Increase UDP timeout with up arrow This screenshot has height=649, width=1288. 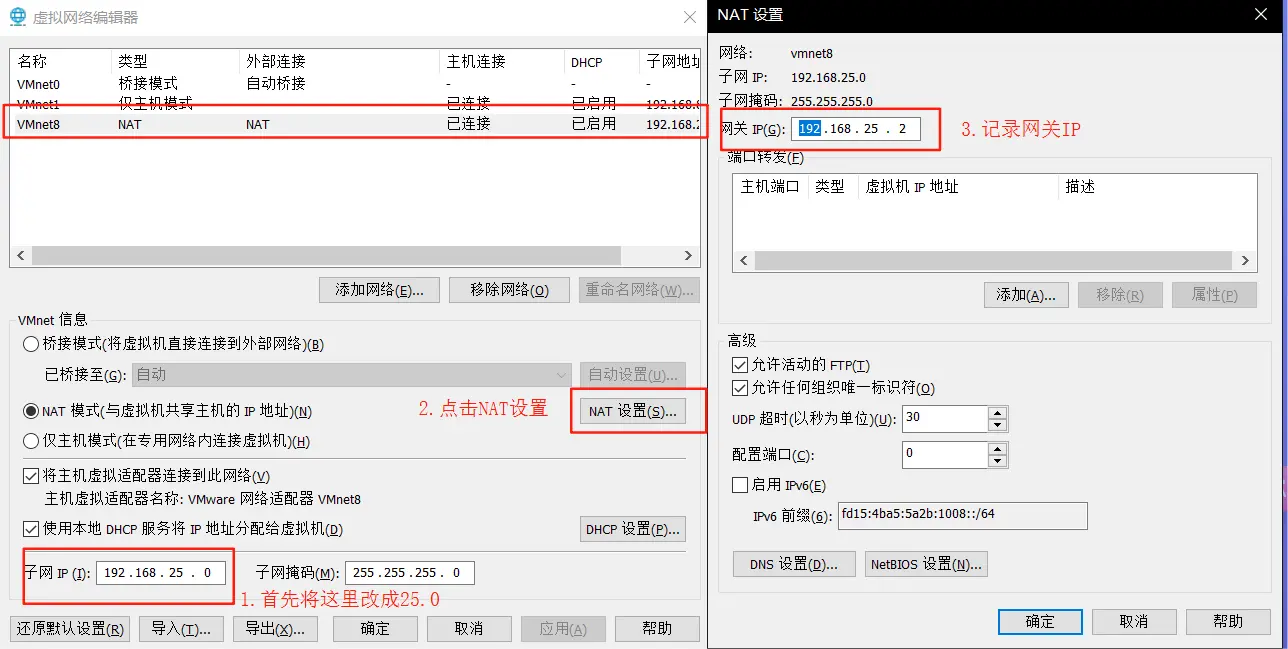(997, 412)
